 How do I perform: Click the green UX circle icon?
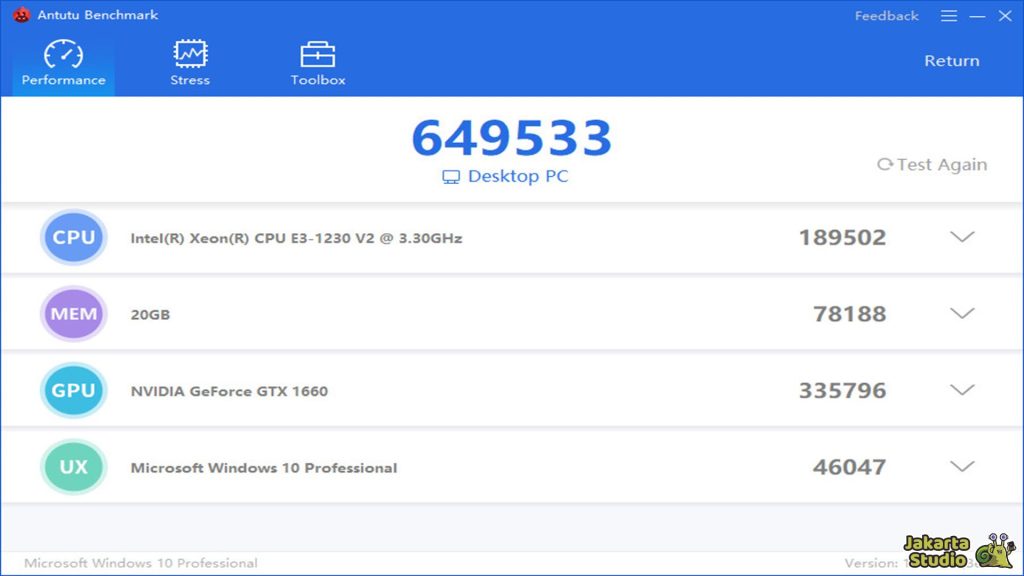click(x=73, y=467)
